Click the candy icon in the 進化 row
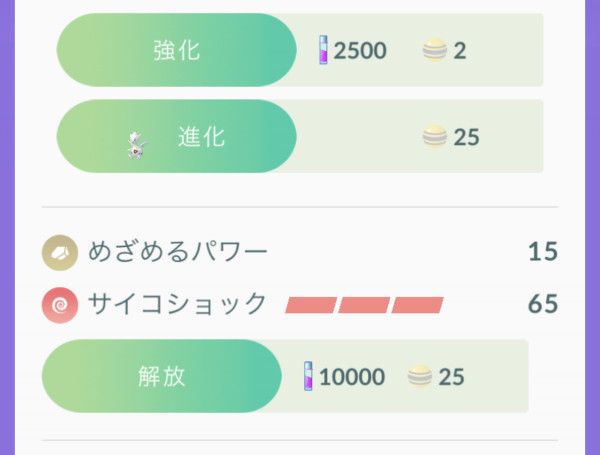This screenshot has width=600, height=455. tap(434, 136)
